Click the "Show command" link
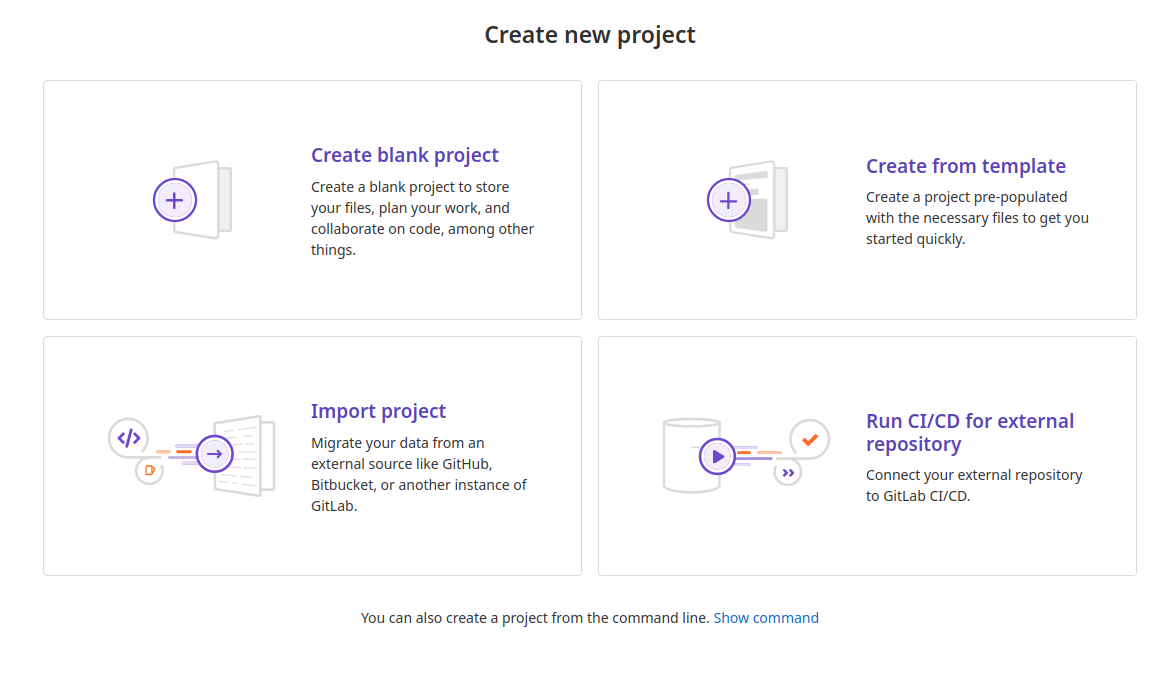 click(x=765, y=618)
